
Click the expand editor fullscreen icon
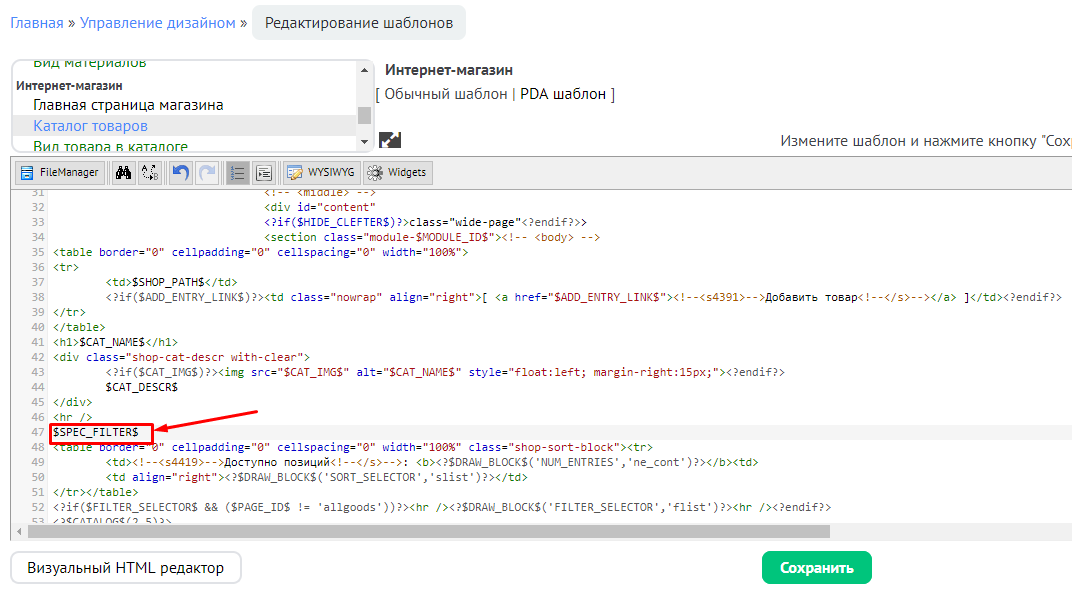[389, 141]
